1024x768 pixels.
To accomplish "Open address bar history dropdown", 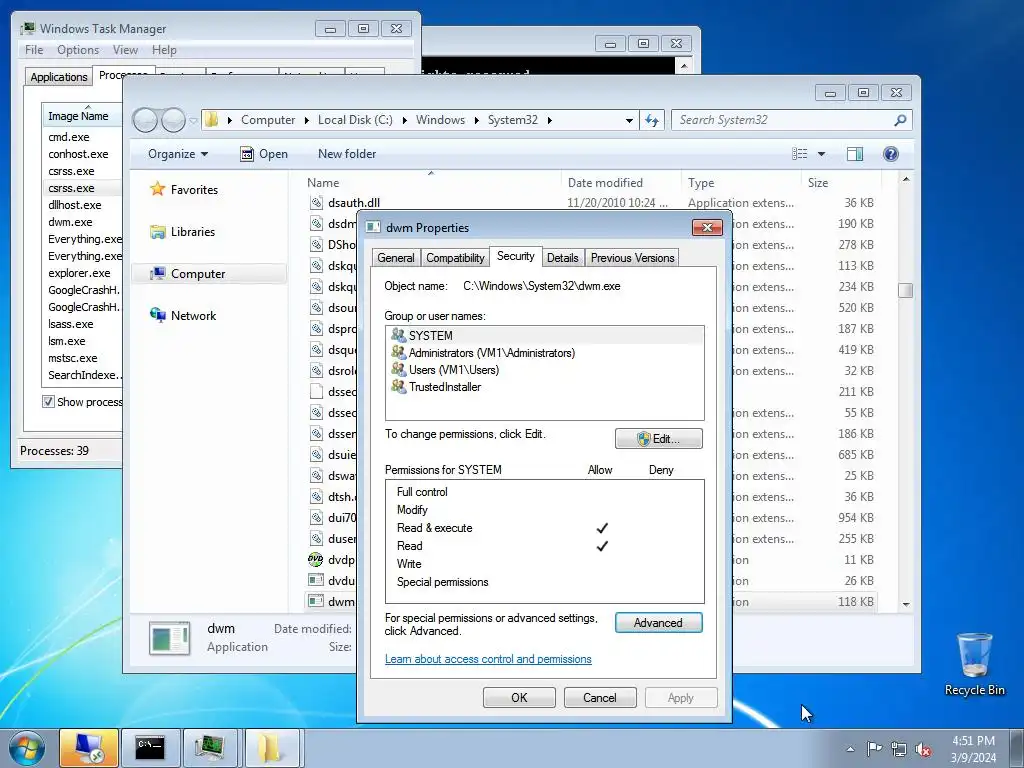I will [x=629, y=121].
